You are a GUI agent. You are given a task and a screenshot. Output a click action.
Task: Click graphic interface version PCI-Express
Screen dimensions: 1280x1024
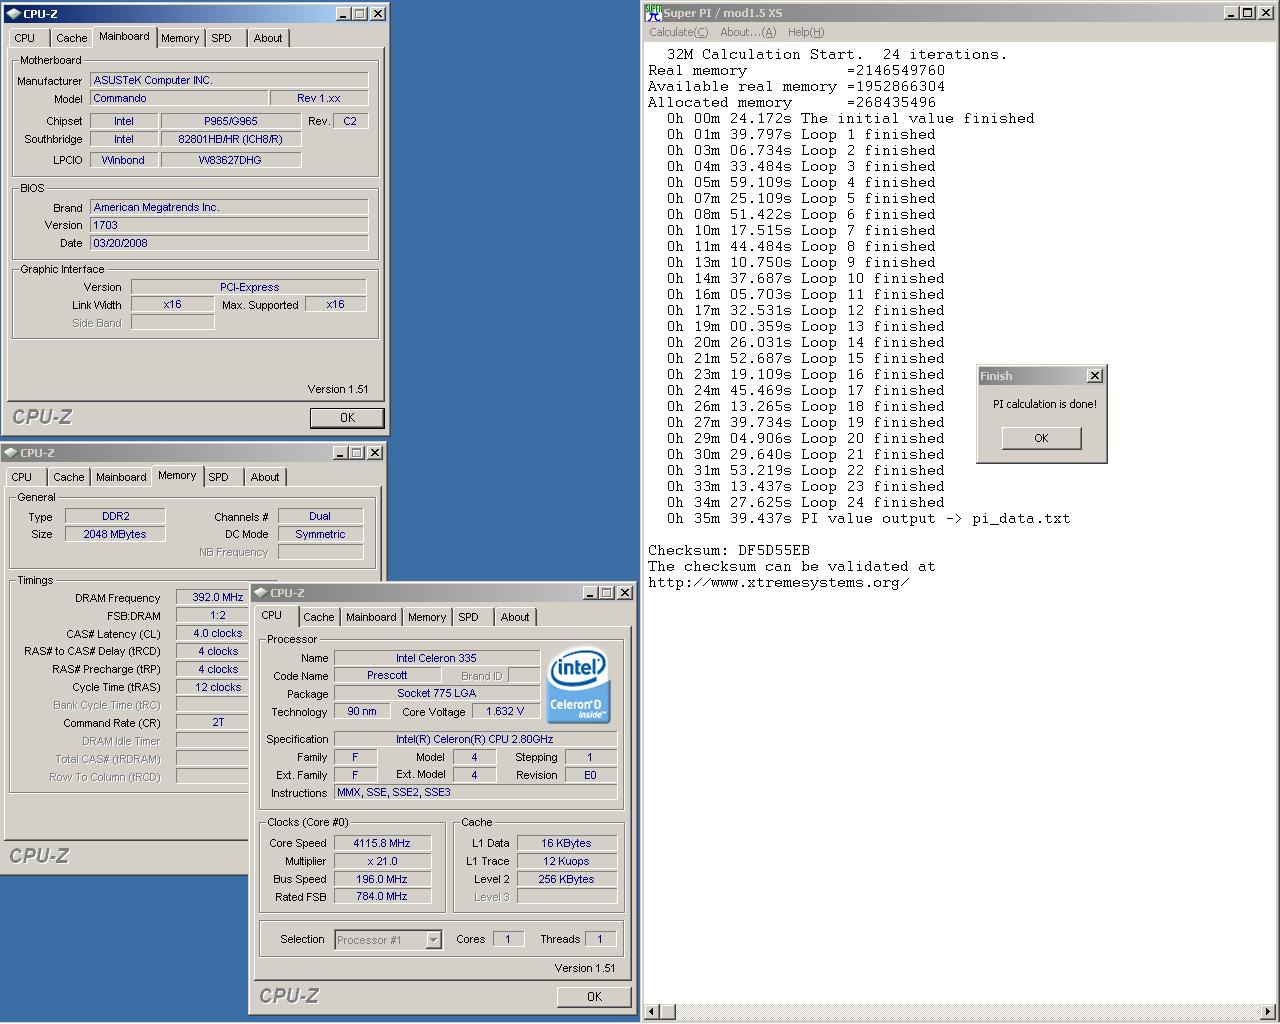click(249, 287)
